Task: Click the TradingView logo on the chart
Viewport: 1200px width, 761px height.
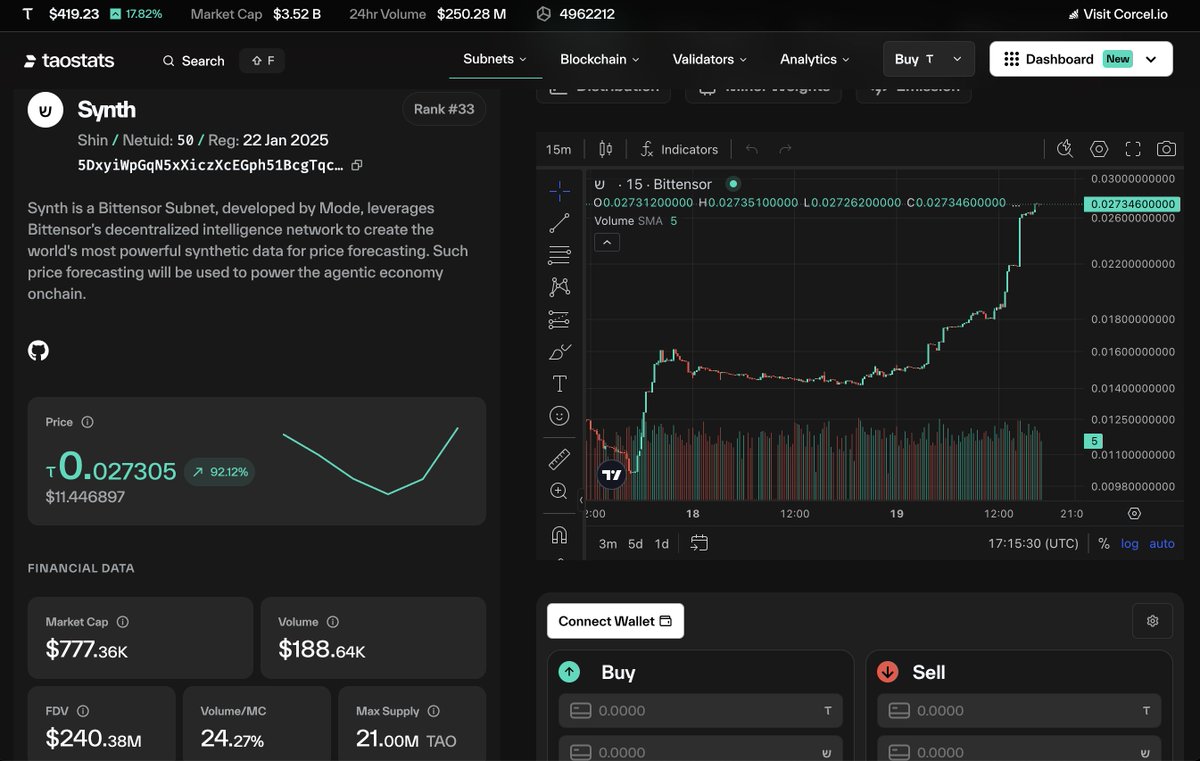Action: [611, 475]
